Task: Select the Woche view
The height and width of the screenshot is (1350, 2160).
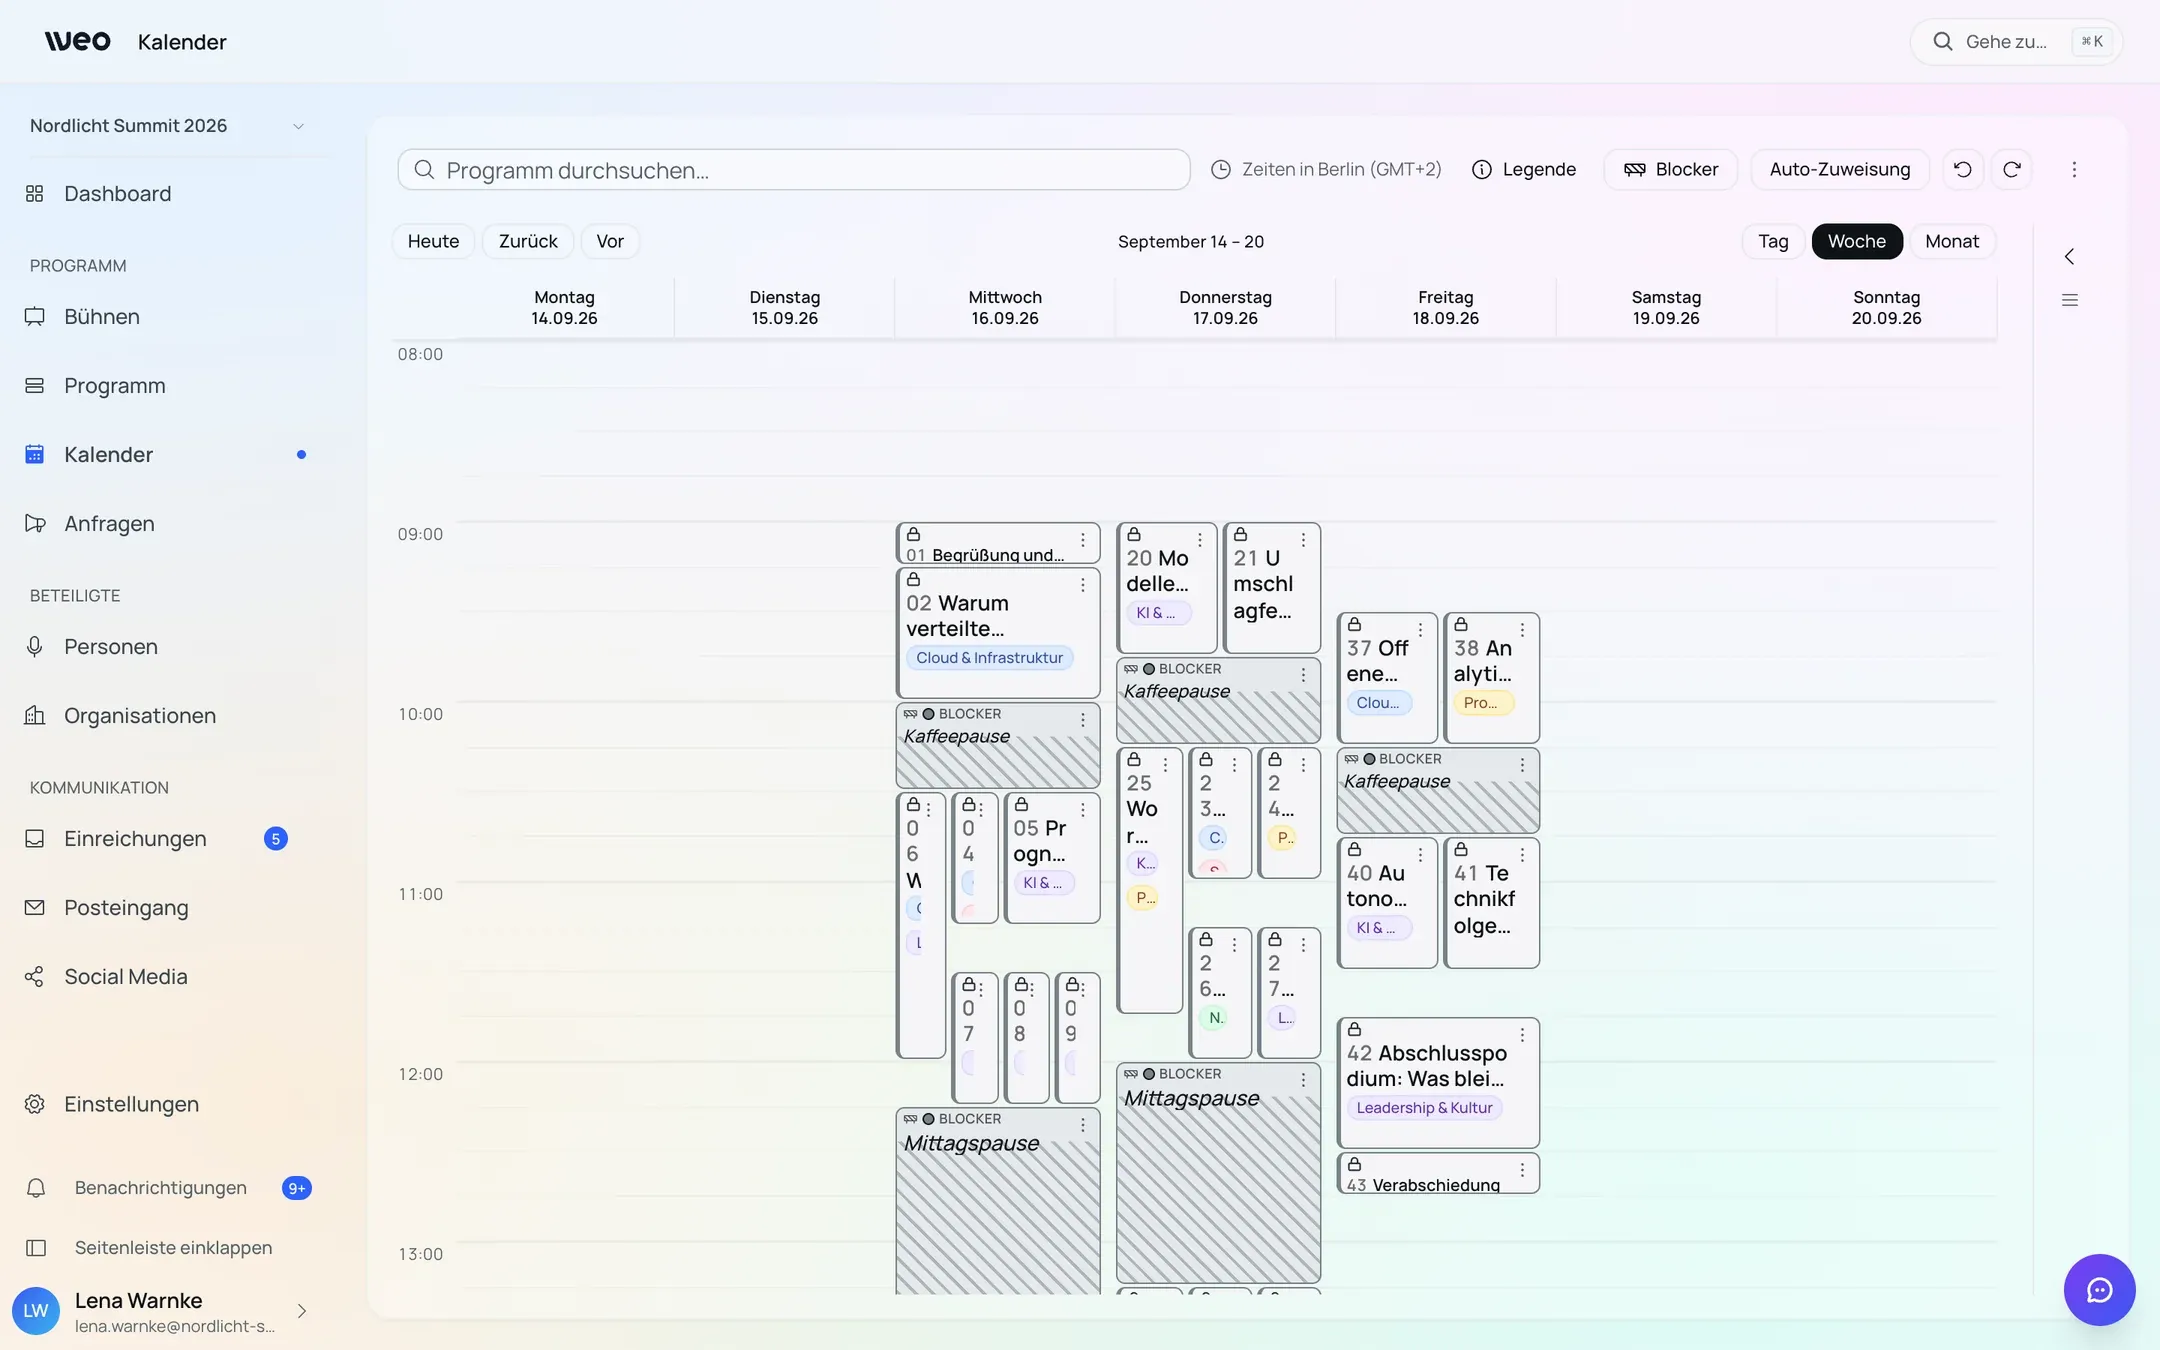Action: tap(1857, 242)
